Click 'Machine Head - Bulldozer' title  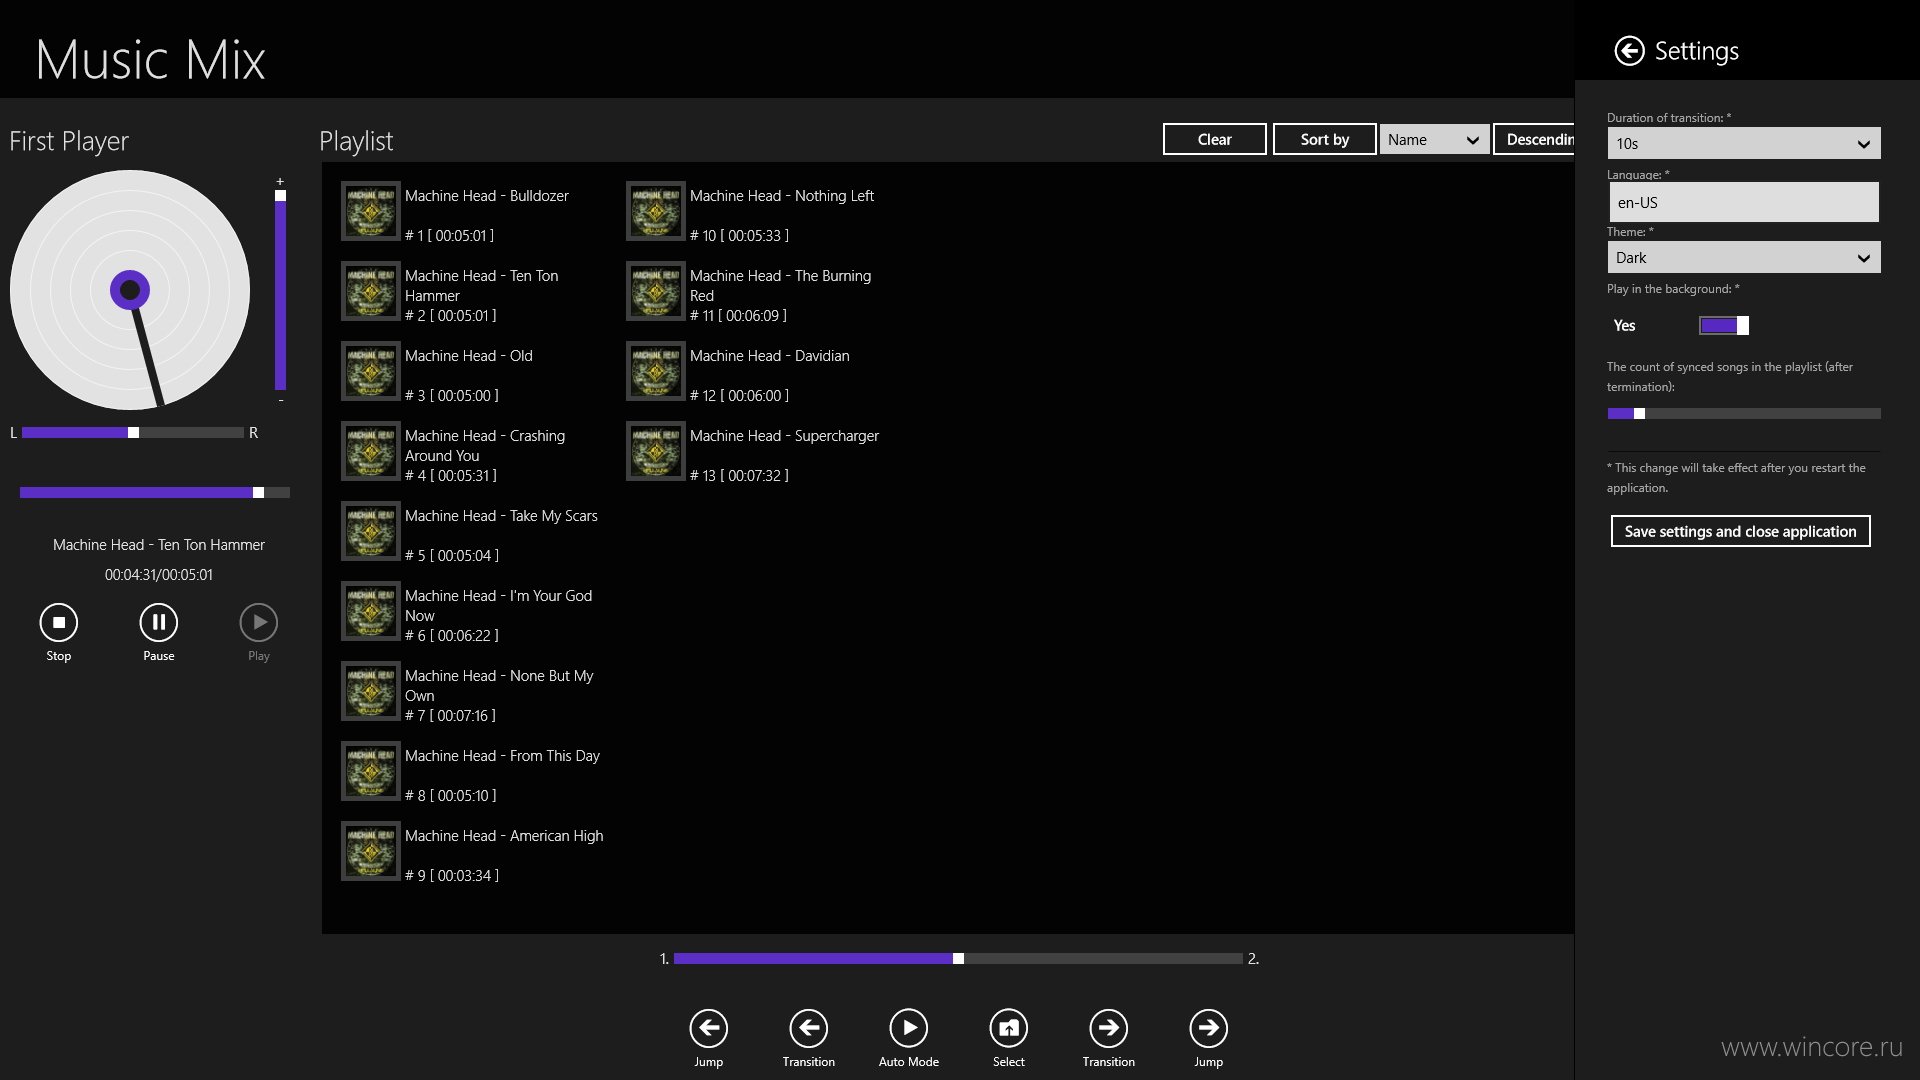click(x=486, y=196)
